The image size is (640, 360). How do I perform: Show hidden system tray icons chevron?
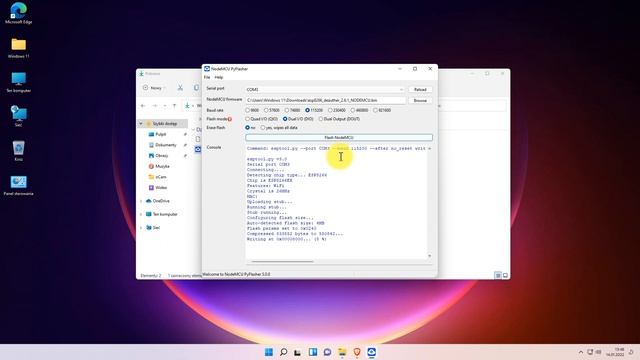pos(581,352)
